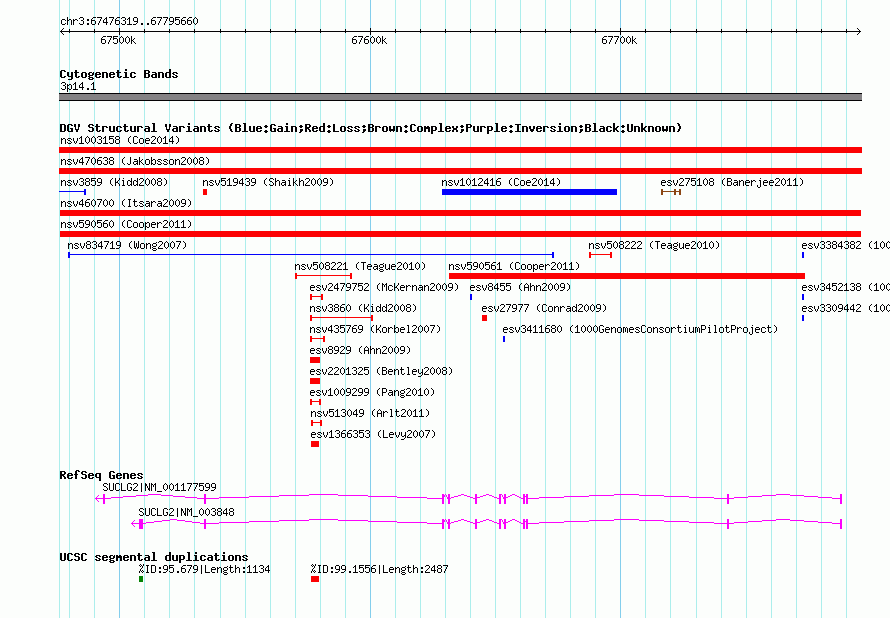Click the red esv2201325 Bentley2008 block

click(315, 381)
